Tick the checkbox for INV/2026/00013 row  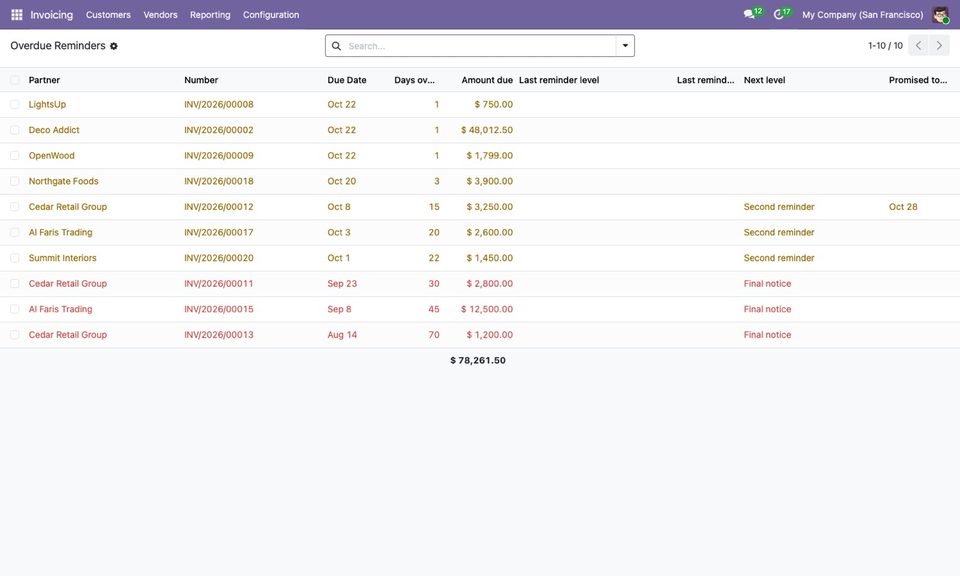coord(15,335)
